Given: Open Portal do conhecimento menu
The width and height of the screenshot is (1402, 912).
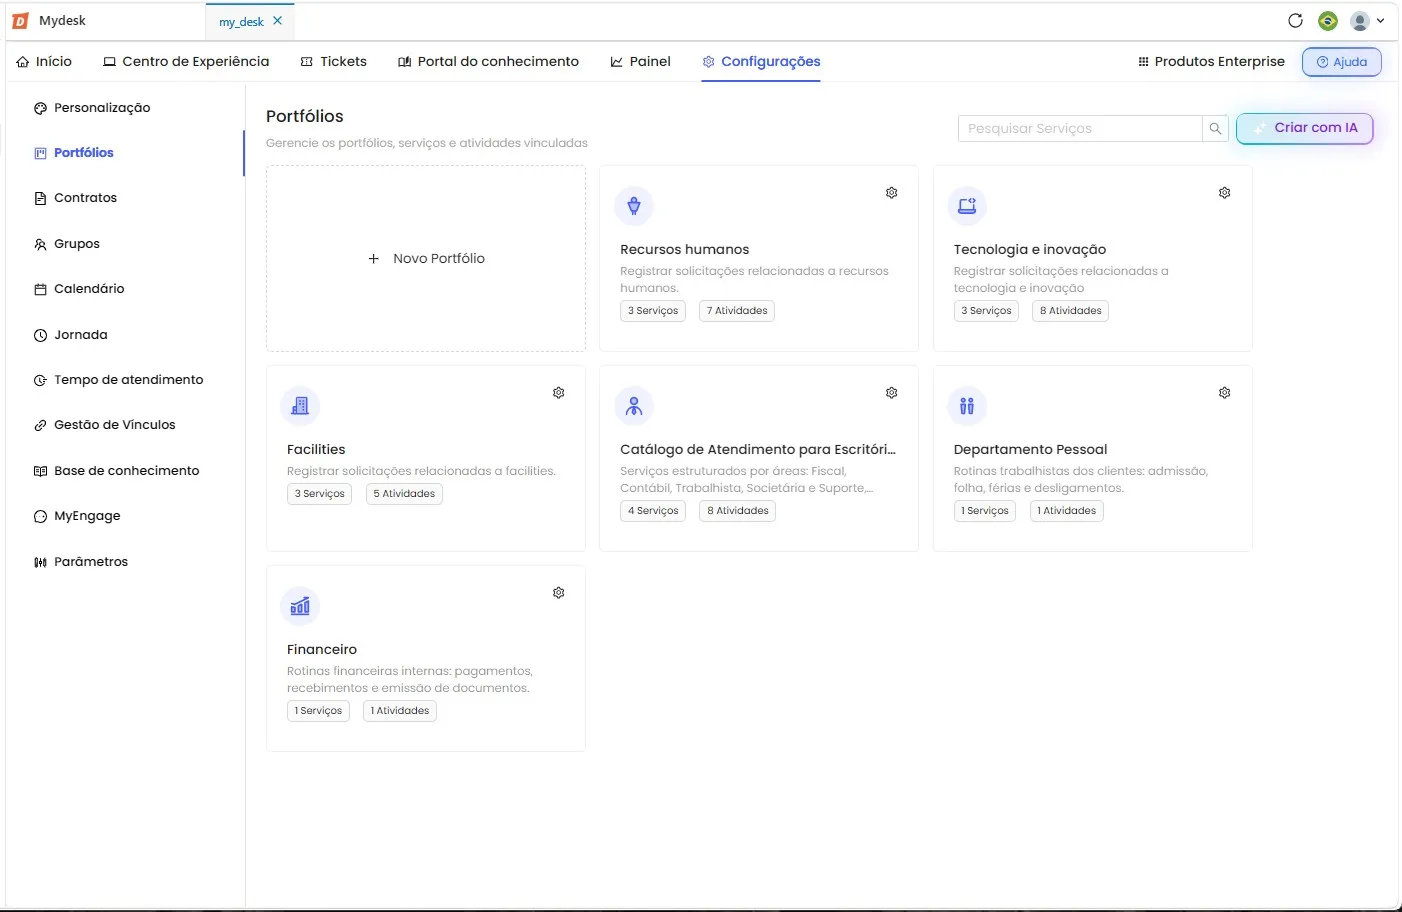Looking at the screenshot, I should [x=488, y=62].
